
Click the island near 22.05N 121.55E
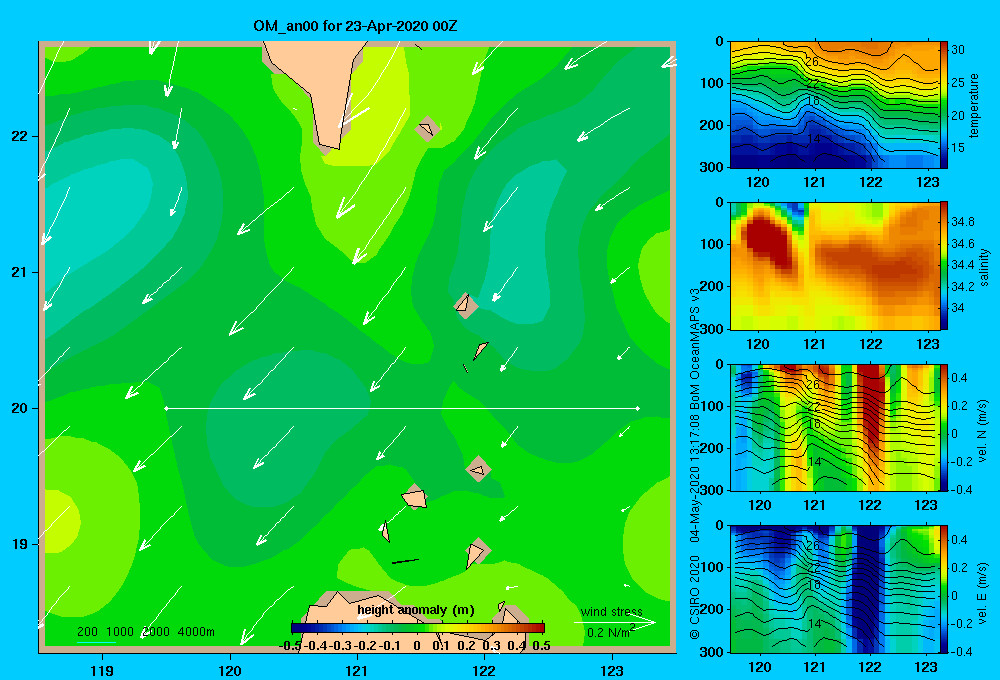point(427,129)
